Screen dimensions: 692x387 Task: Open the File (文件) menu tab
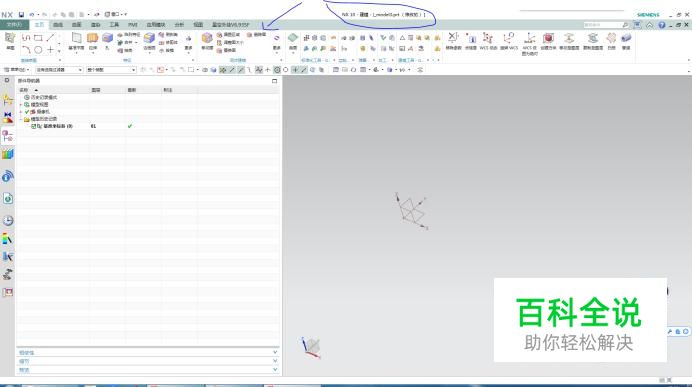point(15,25)
